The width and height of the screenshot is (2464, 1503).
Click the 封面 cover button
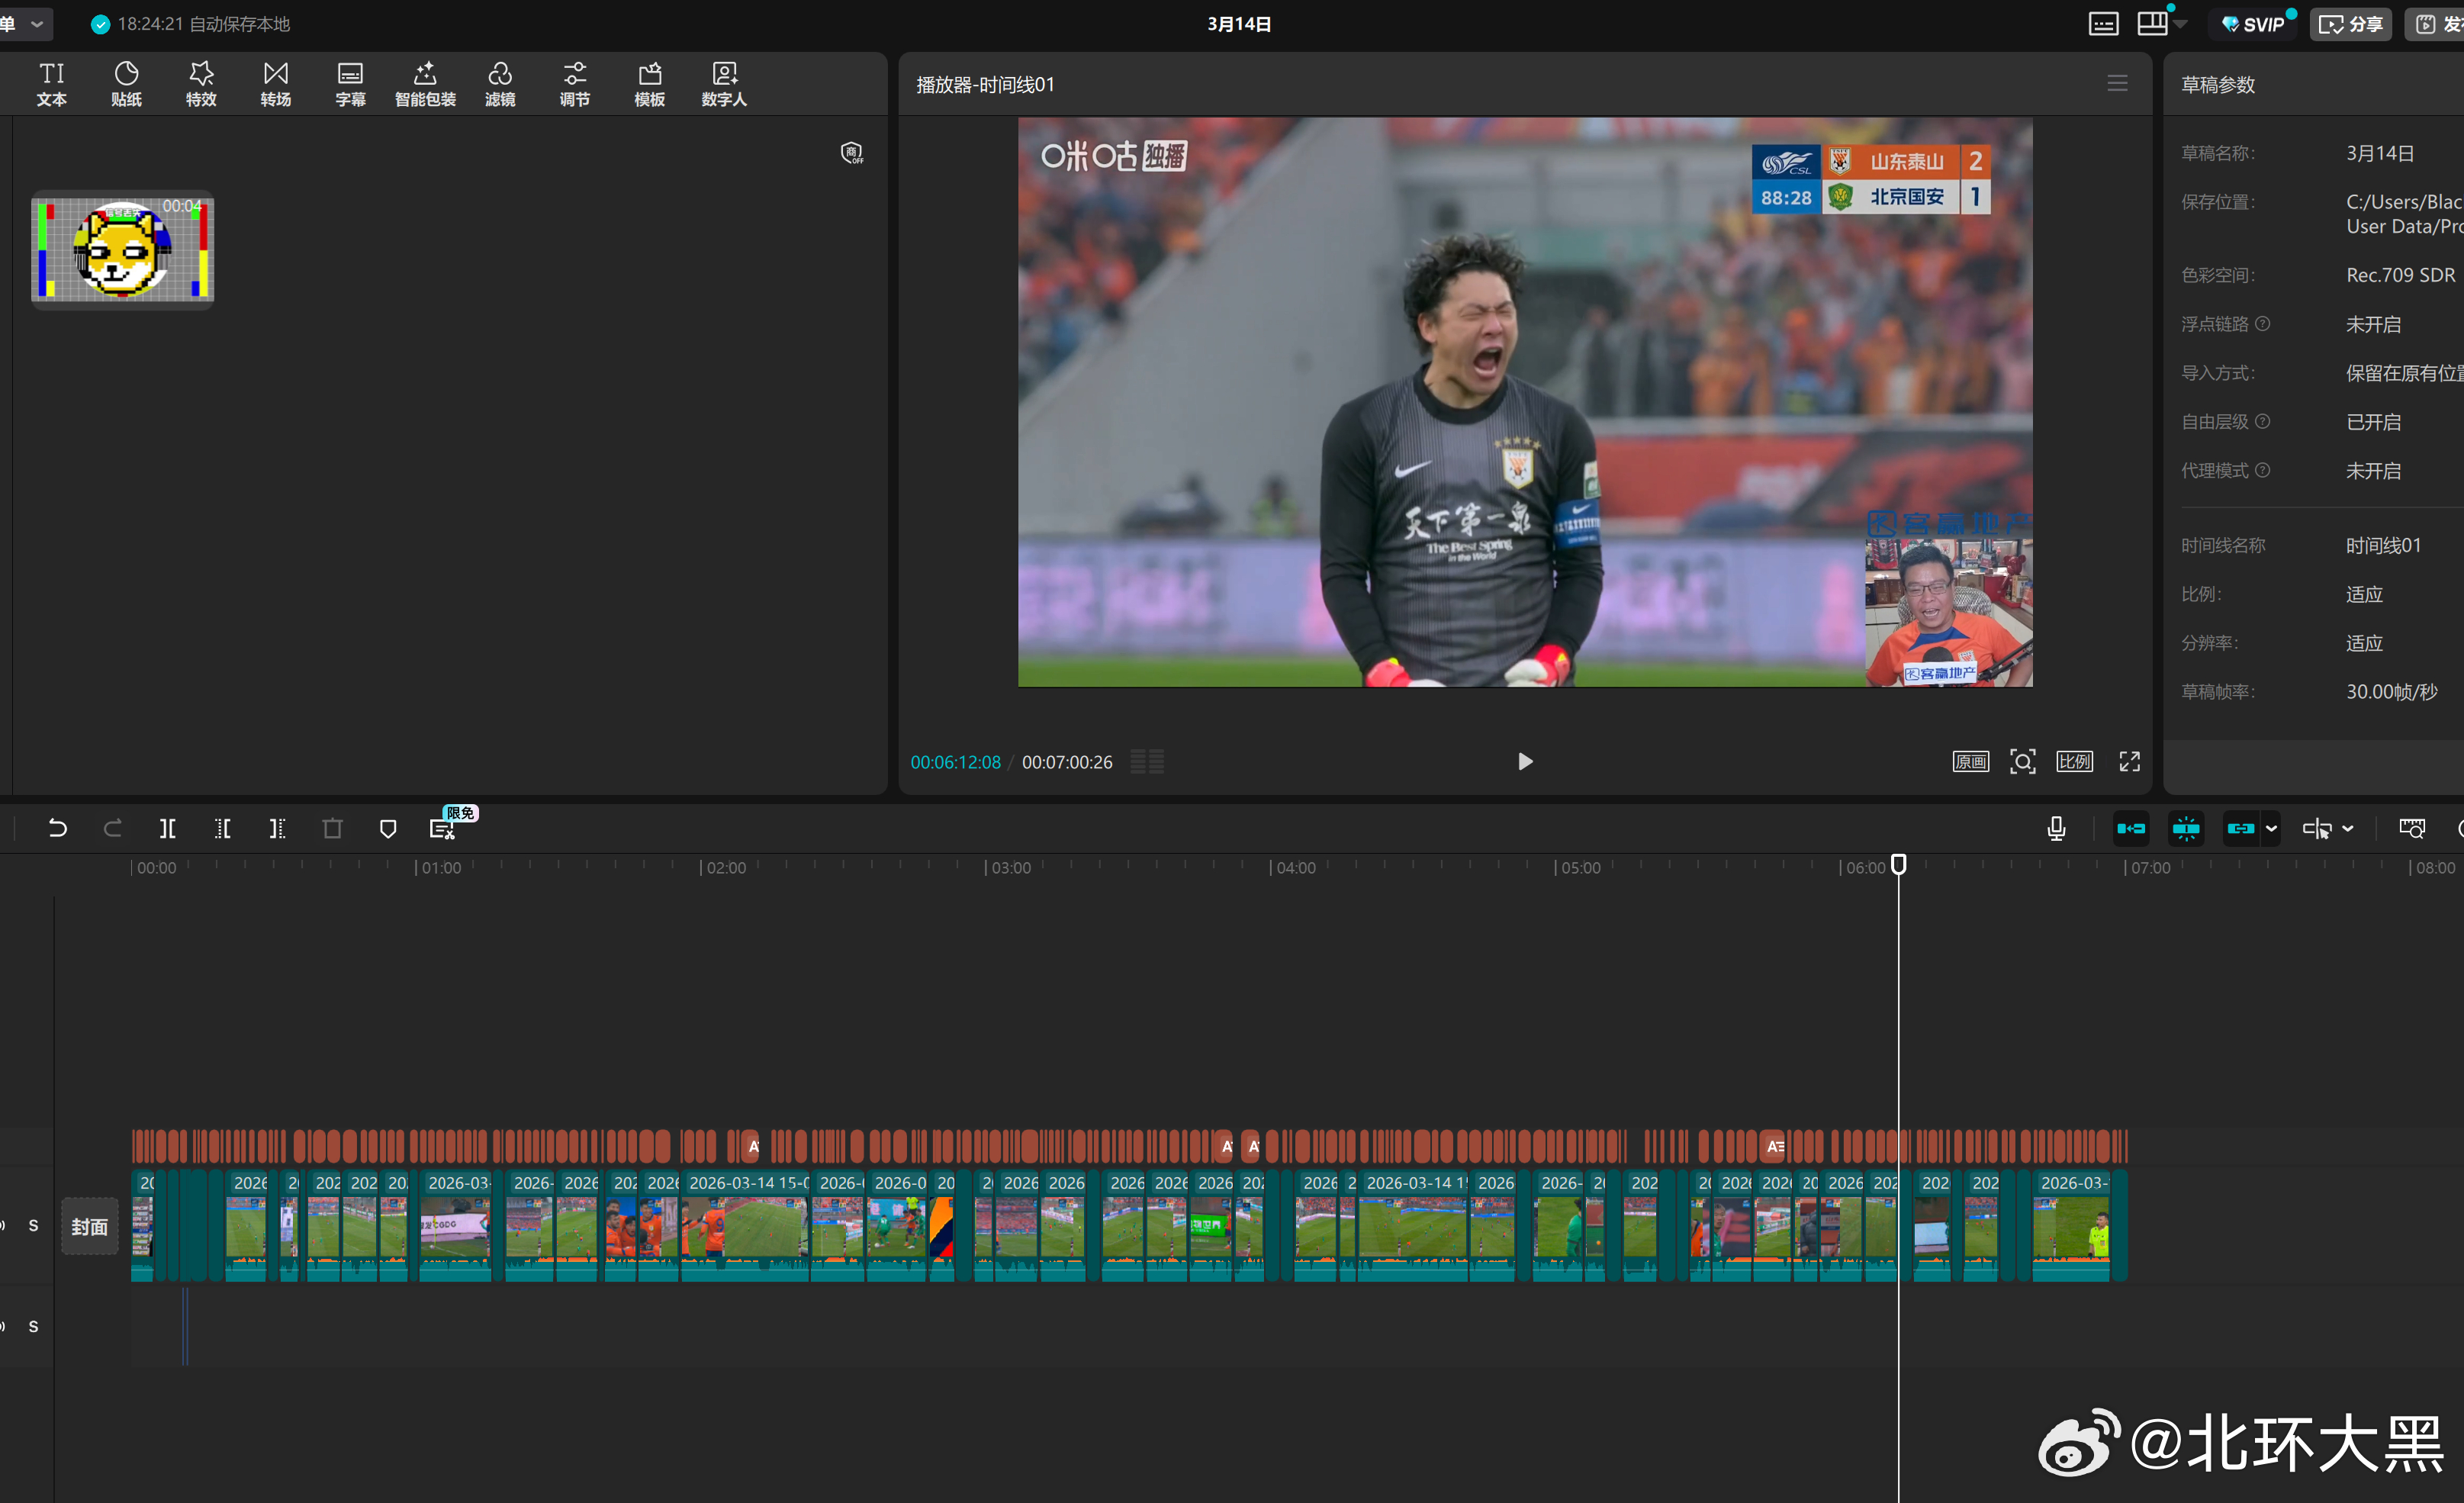(89, 1226)
